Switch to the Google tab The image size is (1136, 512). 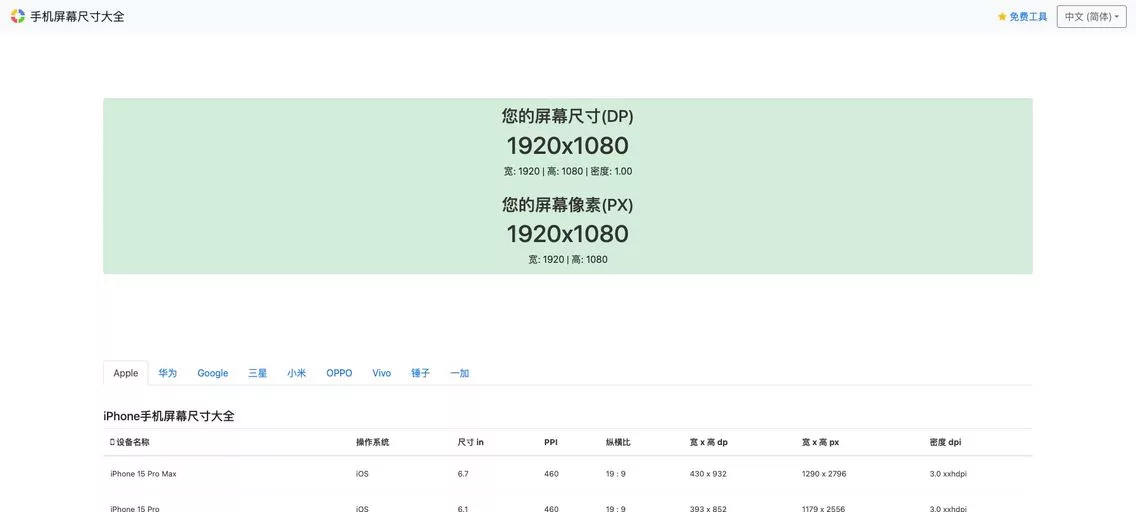point(213,373)
